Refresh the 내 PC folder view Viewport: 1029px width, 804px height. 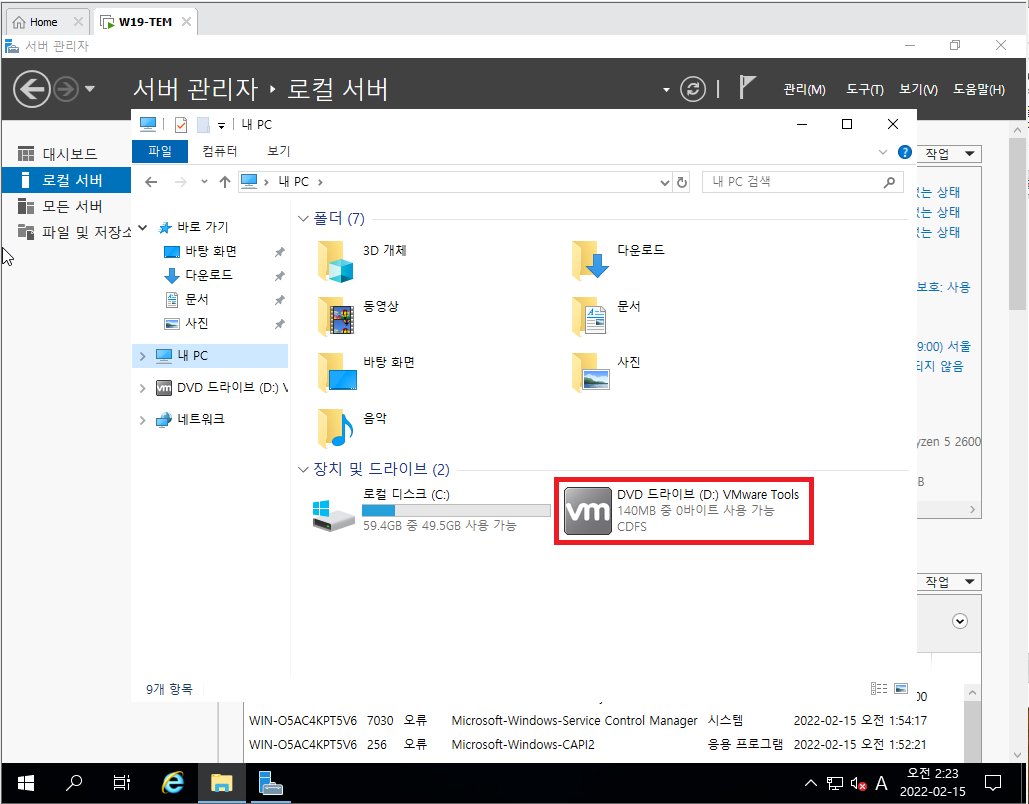tap(682, 182)
